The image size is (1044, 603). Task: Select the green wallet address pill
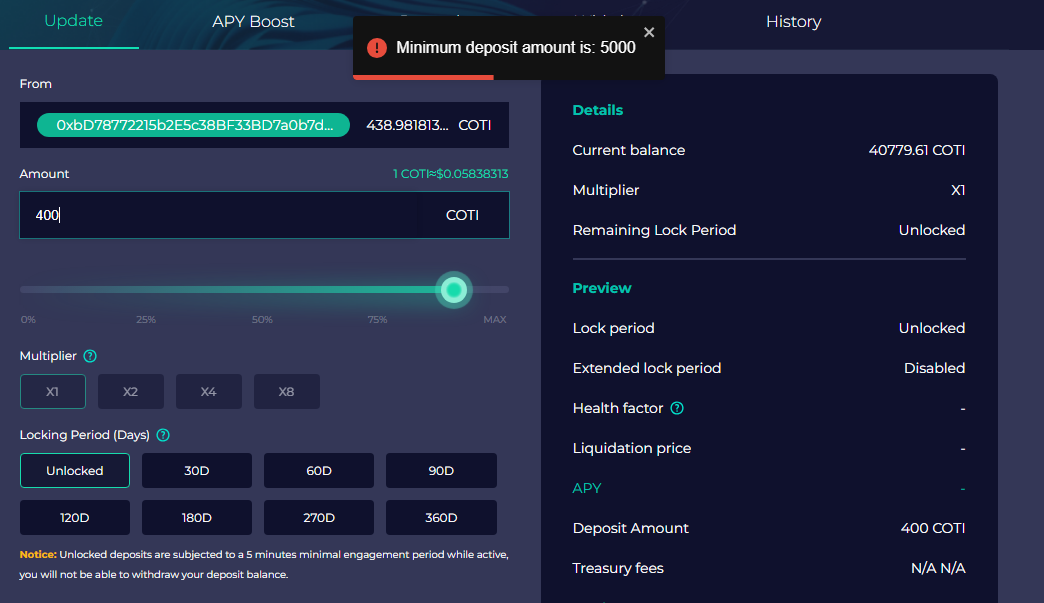coord(193,125)
